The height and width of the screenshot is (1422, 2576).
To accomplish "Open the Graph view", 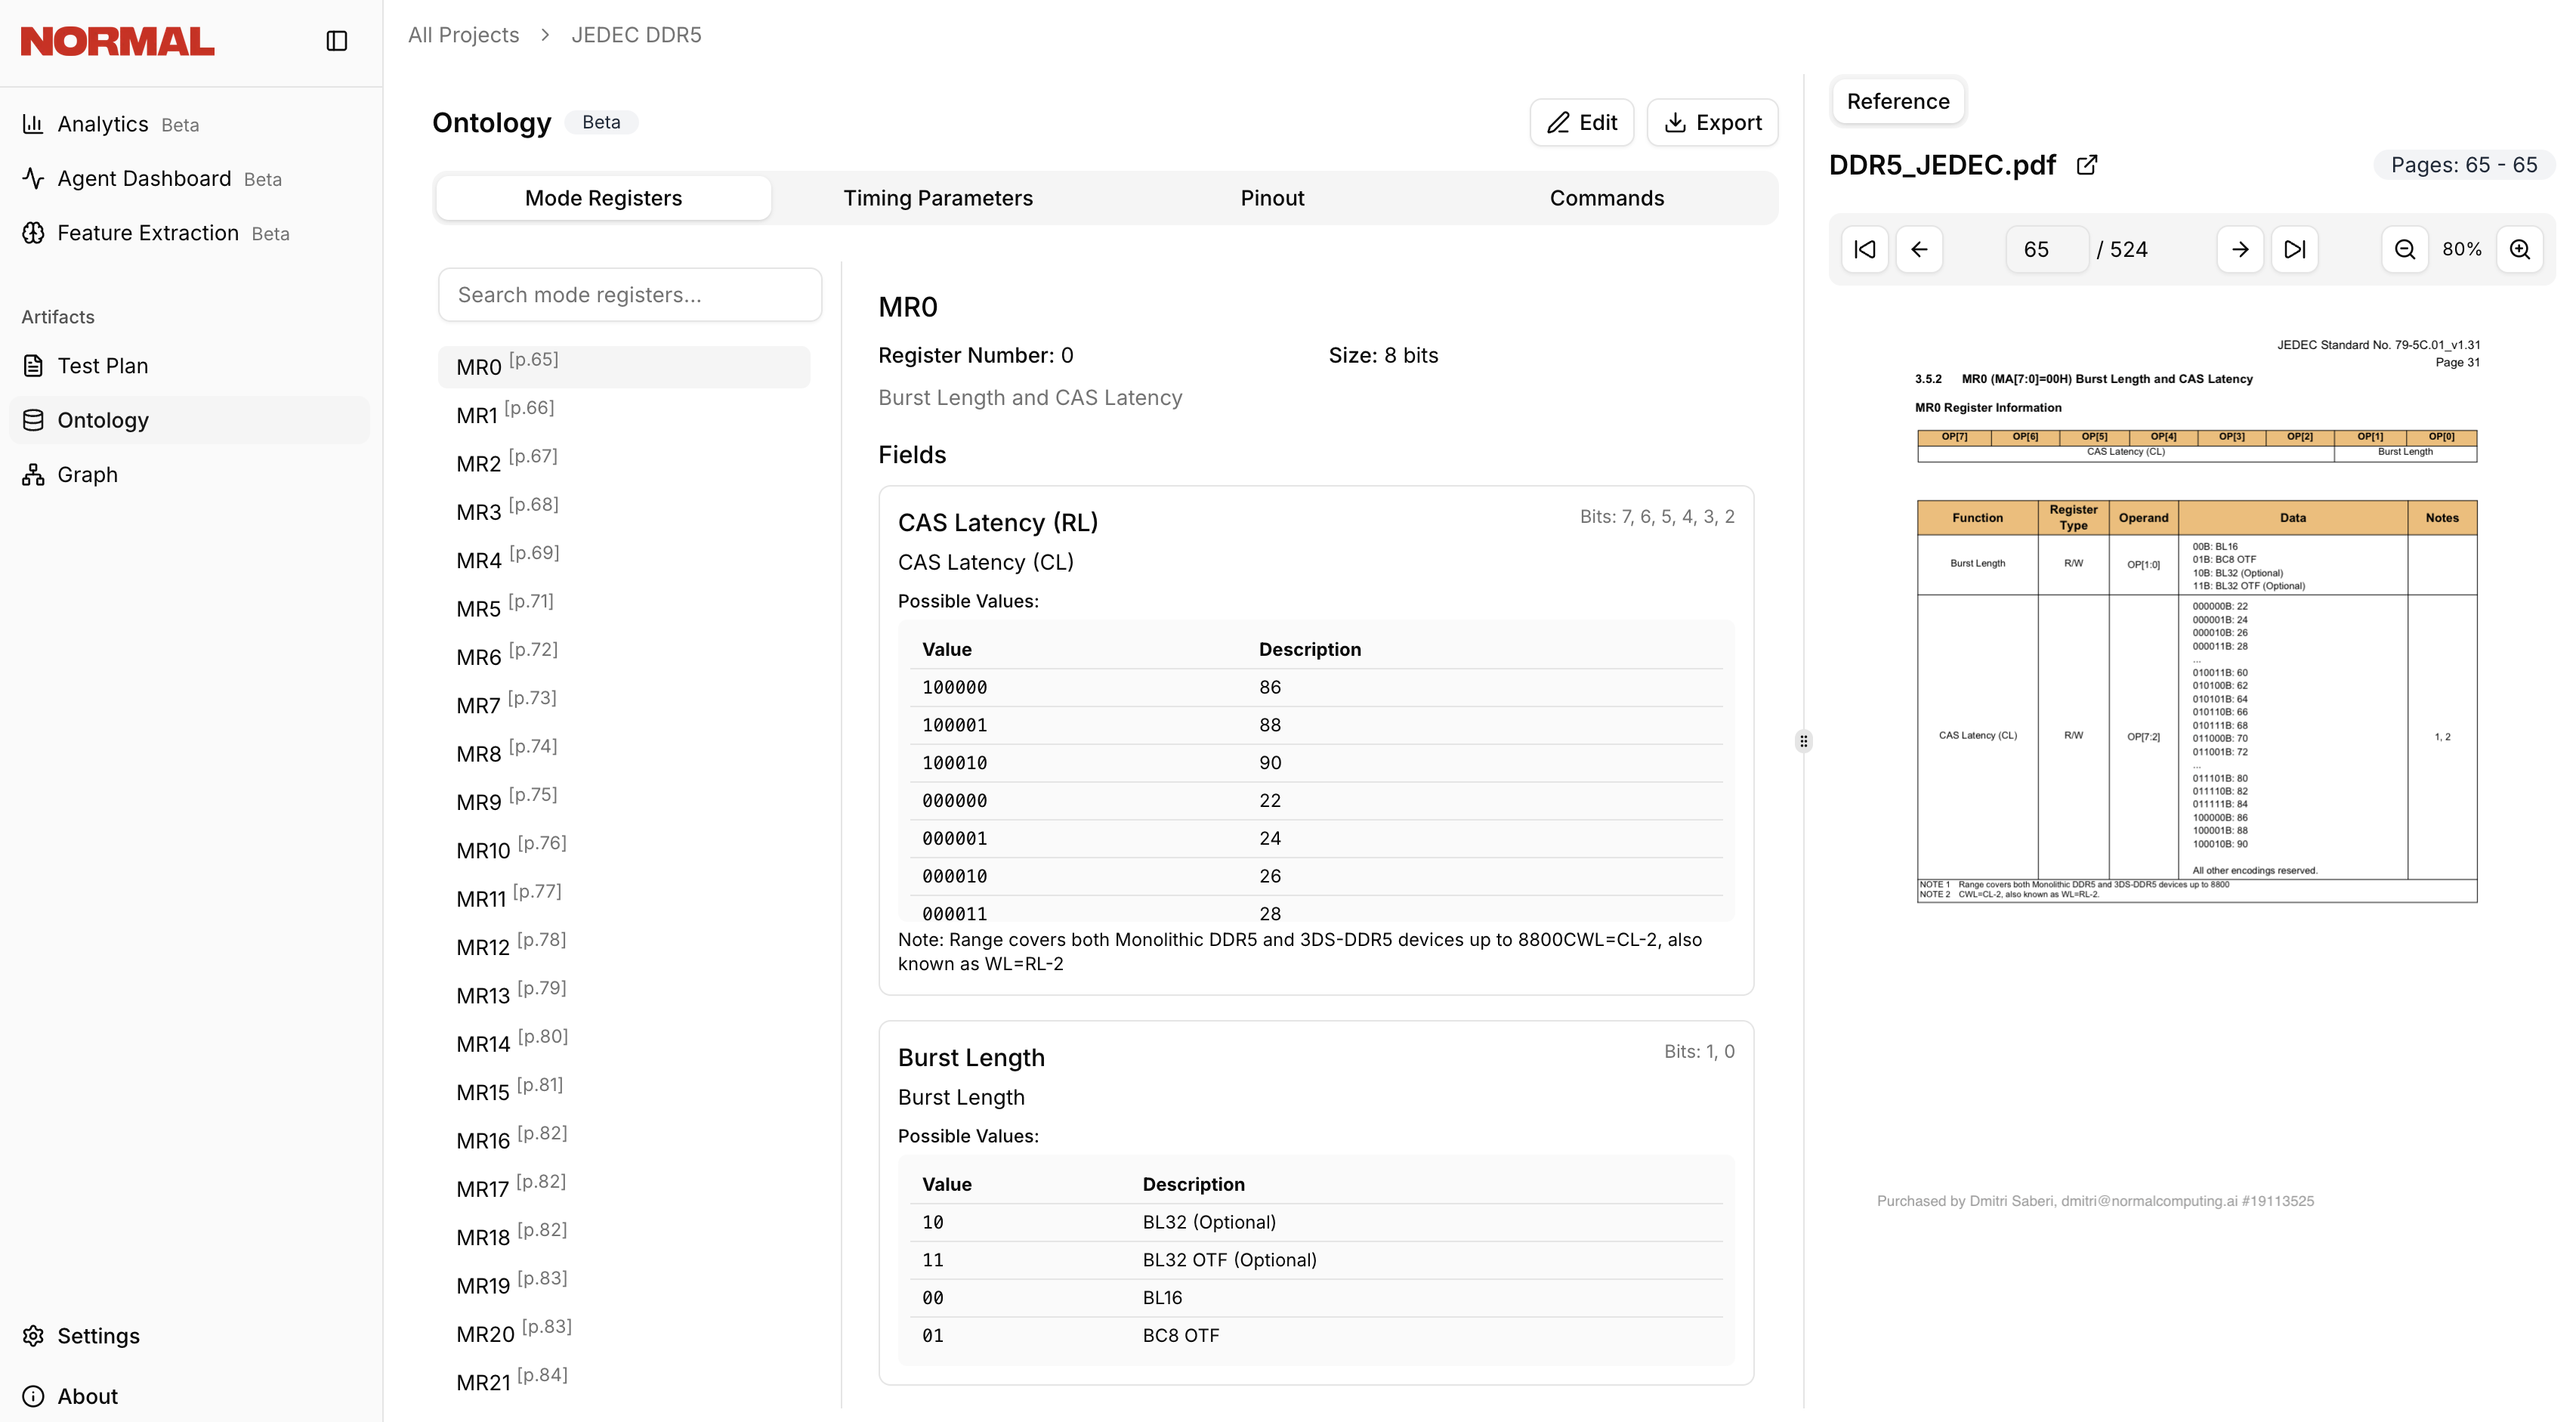I will (x=87, y=474).
